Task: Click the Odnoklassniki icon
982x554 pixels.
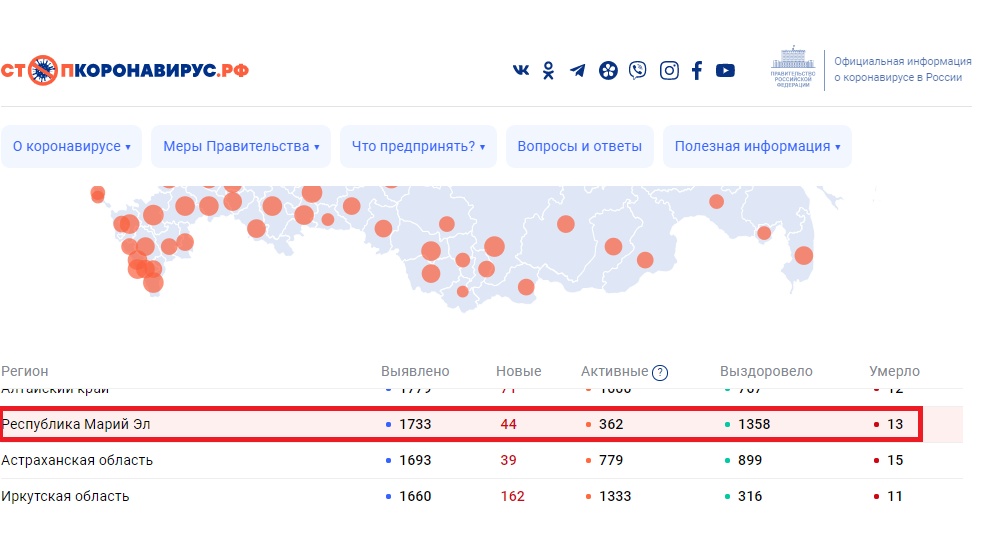Action: click(548, 70)
